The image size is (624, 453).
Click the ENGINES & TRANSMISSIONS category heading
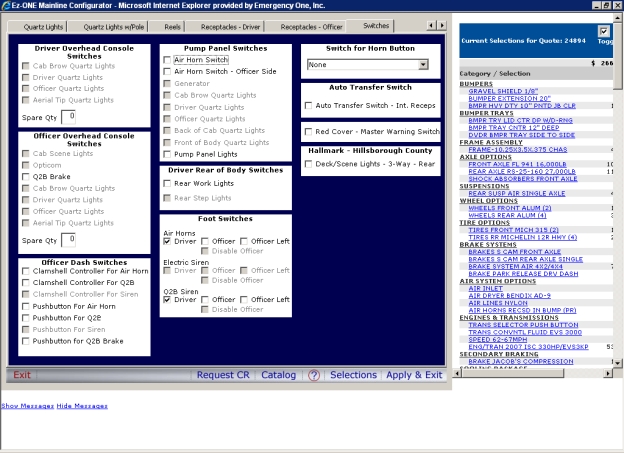pyautogui.click(x=509, y=317)
